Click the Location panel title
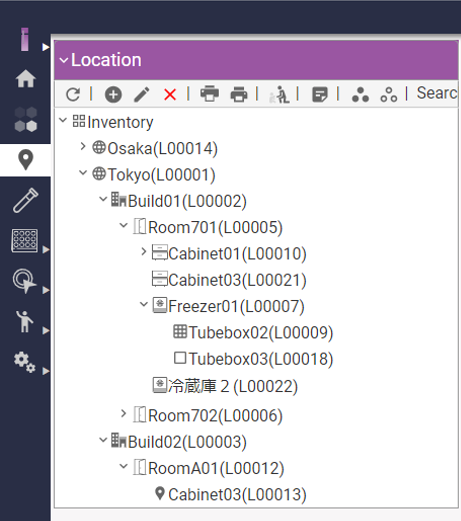The image size is (461, 521). click(x=106, y=60)
